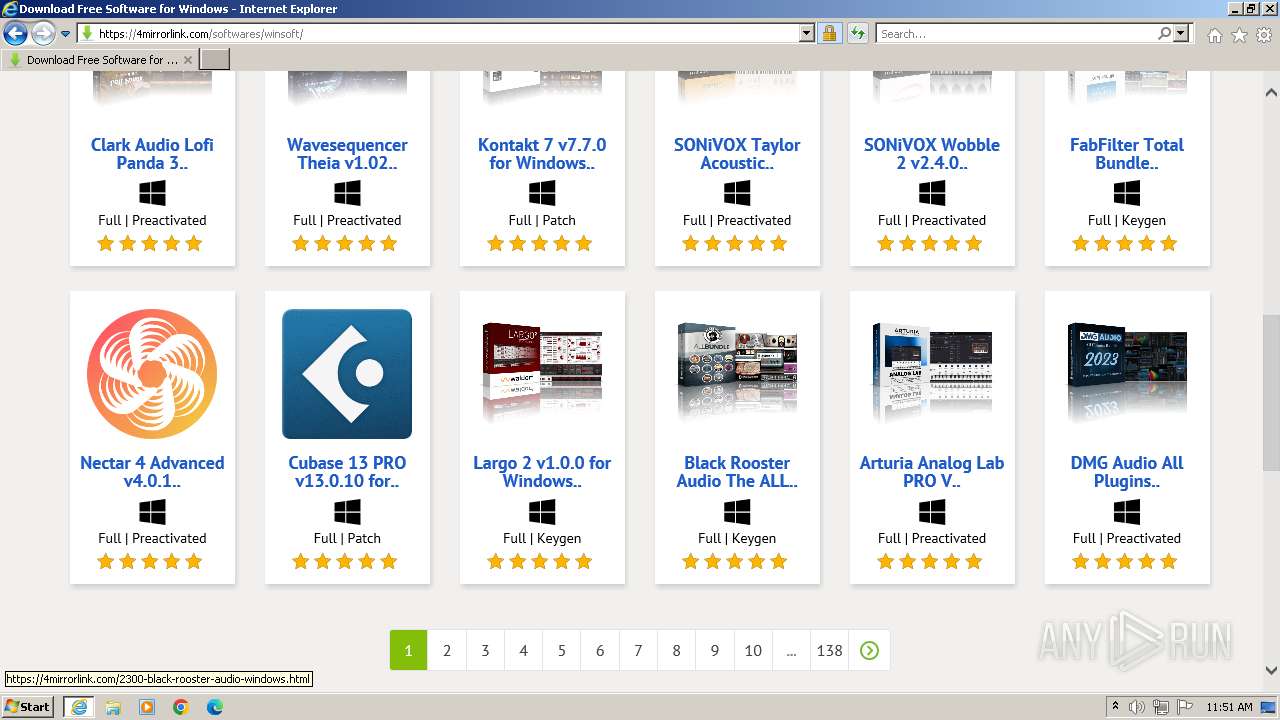1280x720 pixels.
Task: Click Windows logo under Clark Audio Lofi Panda
Action: click(152, 193)
